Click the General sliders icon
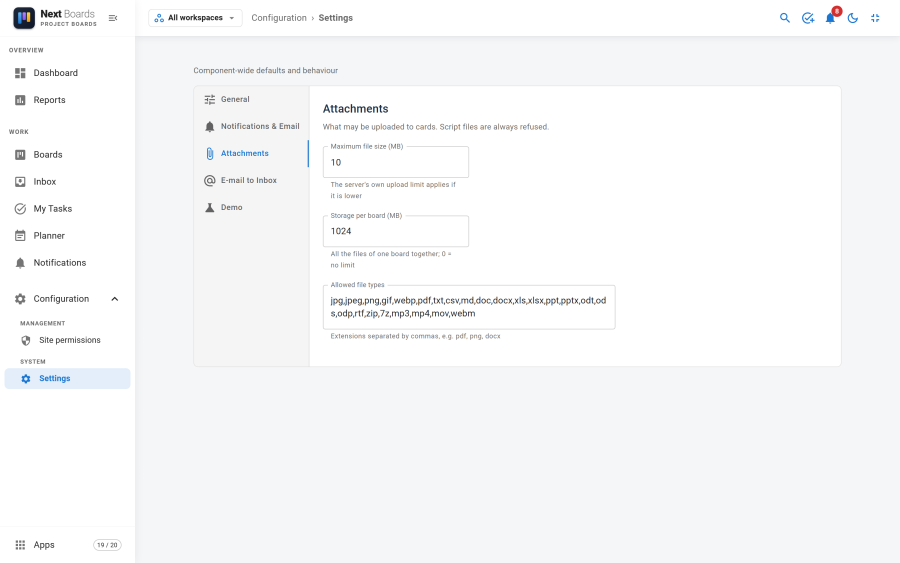The image size is (900, 563). [210, 99]
